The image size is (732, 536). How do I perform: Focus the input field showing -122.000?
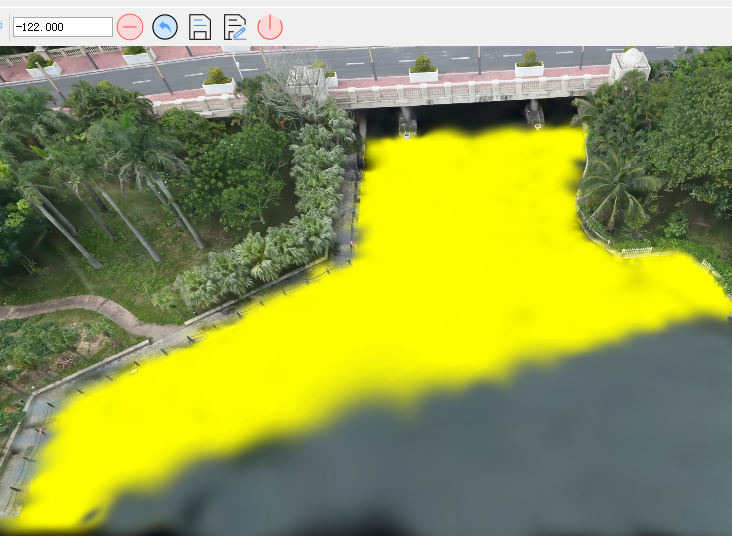(62, 27)
